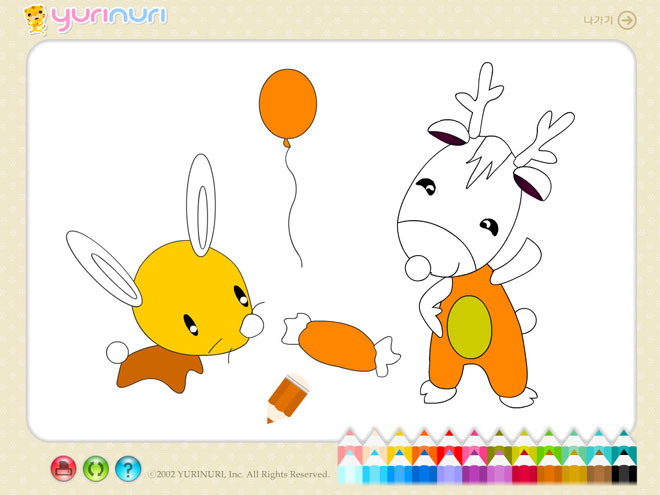Click the Yurinuri copyright text
The height and width of the screenshot is (495, 660).
click(x=239, y=474)
